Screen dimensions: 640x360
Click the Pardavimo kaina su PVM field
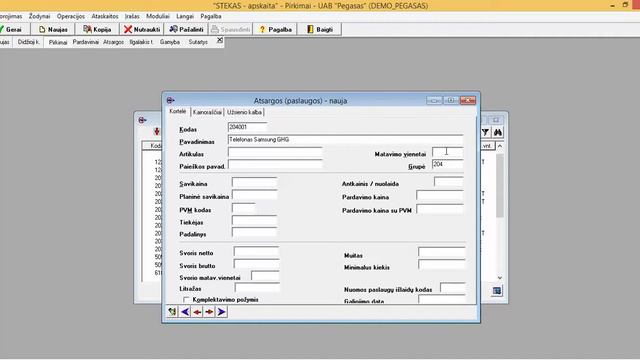pos(440,209)
